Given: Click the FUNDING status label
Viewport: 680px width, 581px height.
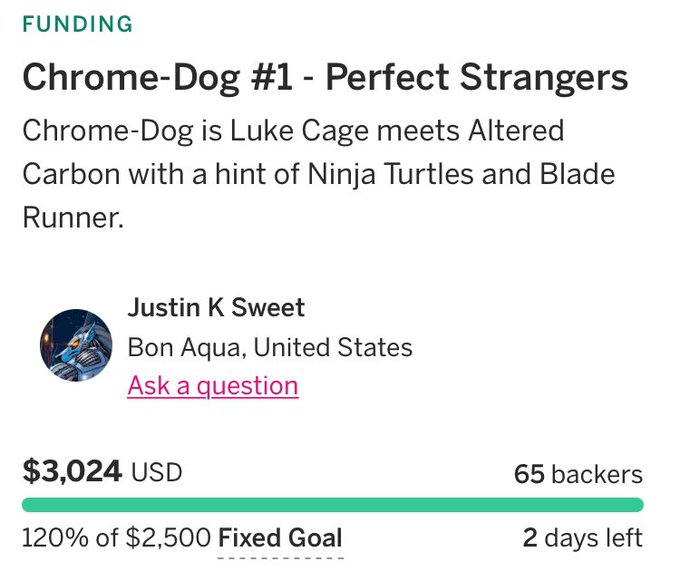Looking at the screenshot, I should pos(77,25).
